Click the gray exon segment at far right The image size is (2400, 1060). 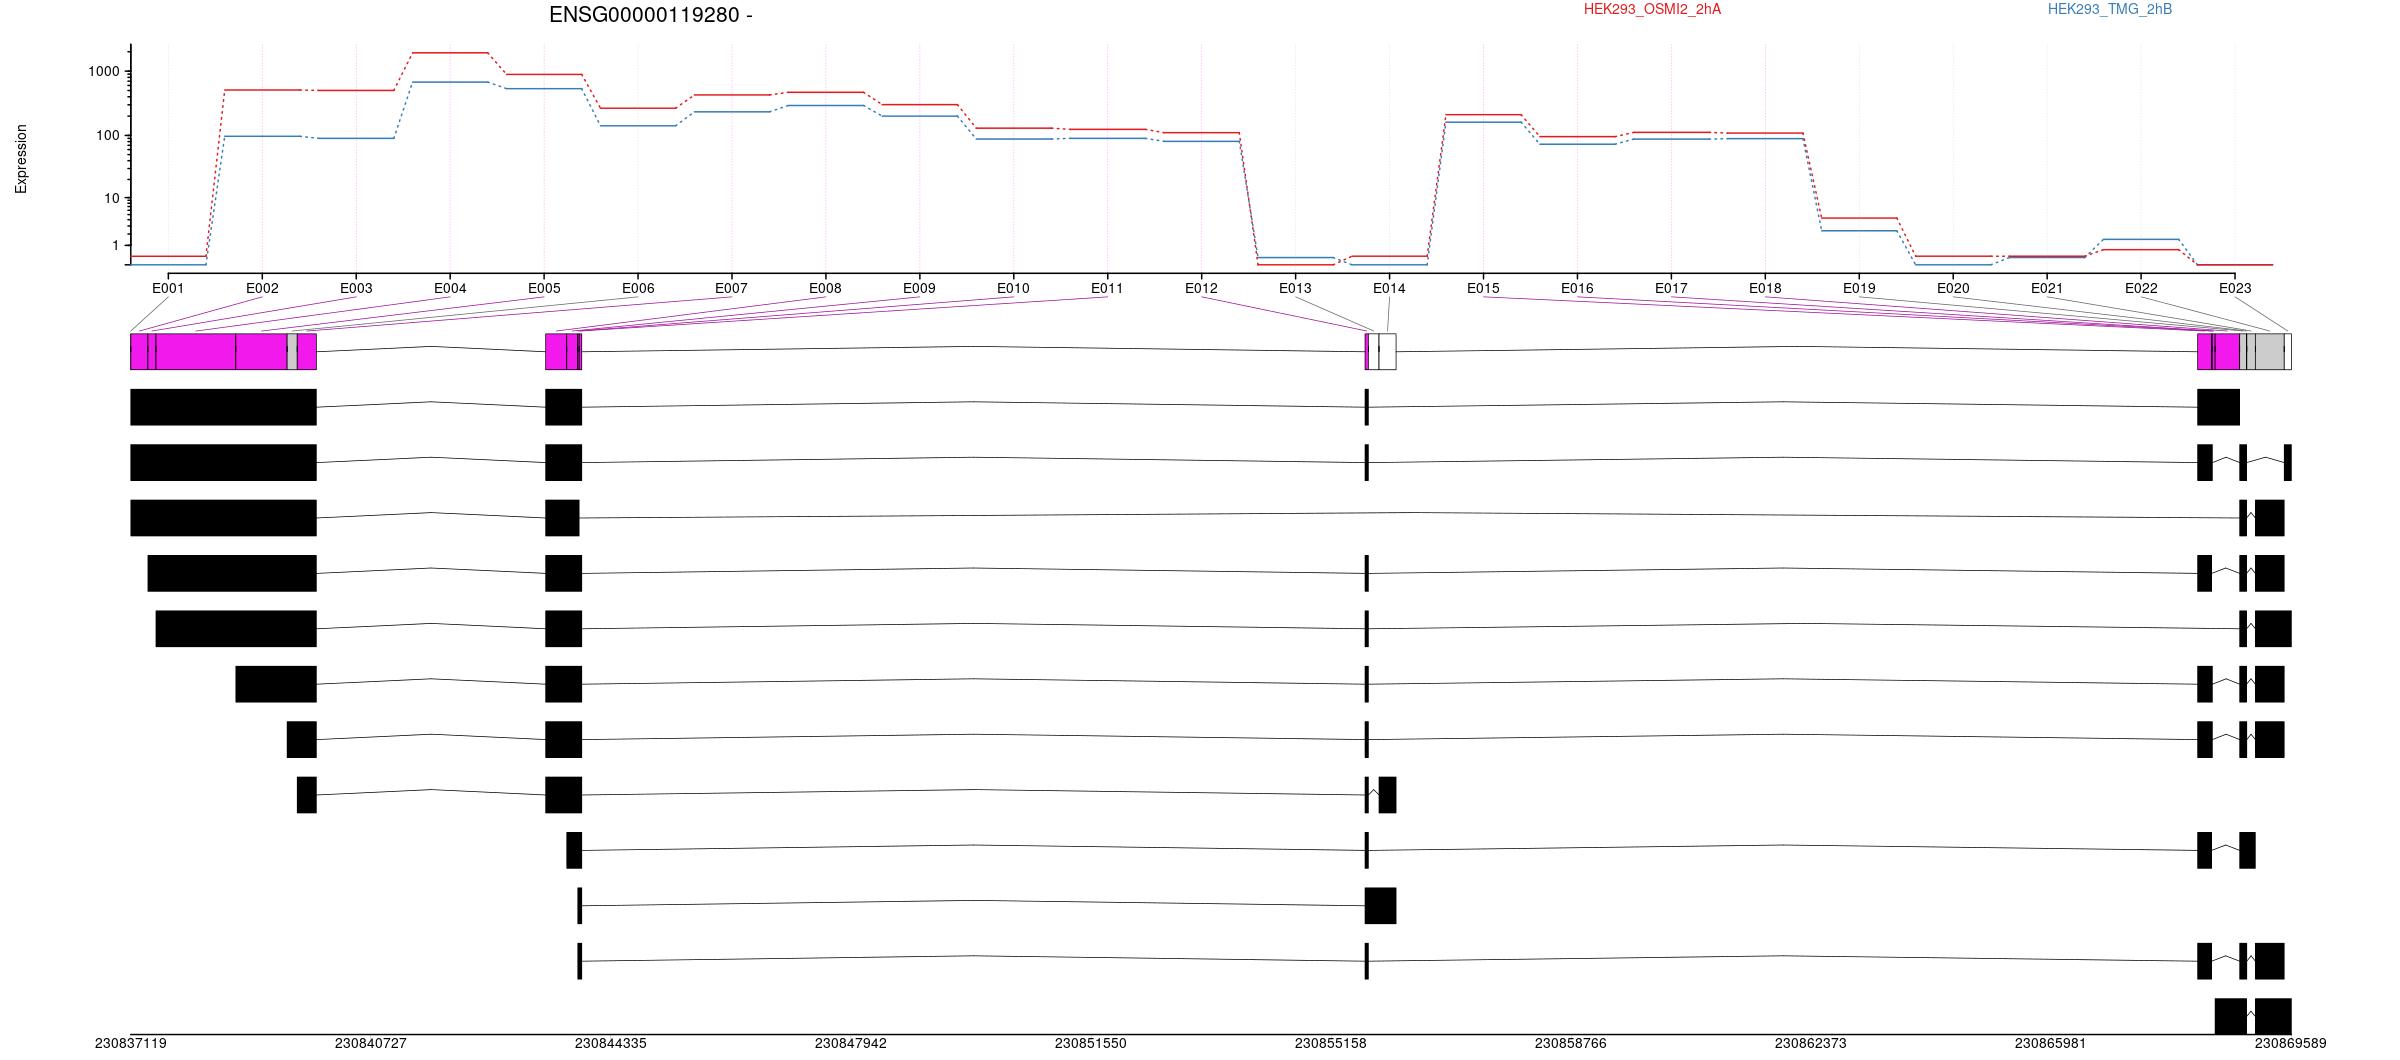(2270, 352)
